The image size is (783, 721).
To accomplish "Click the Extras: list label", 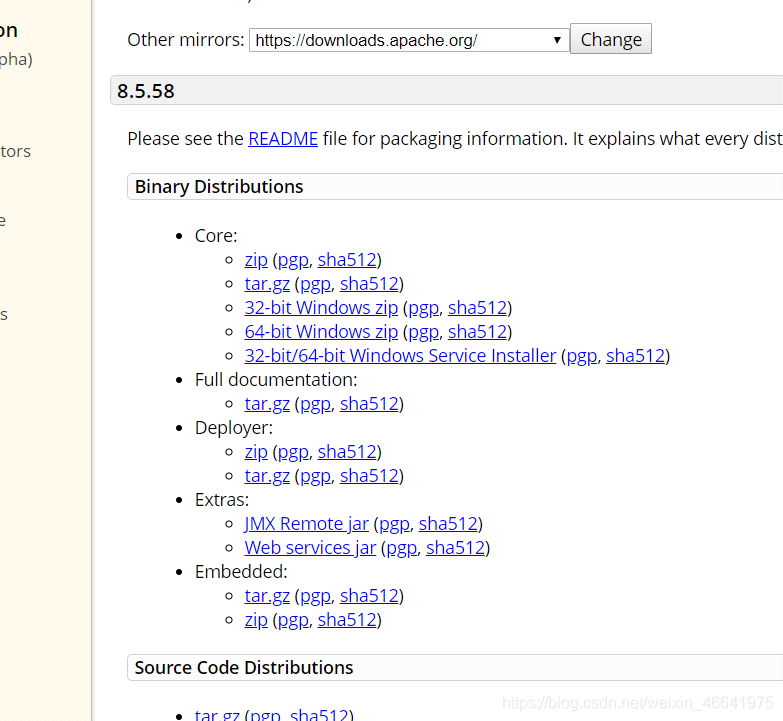I will coord(222,500).
